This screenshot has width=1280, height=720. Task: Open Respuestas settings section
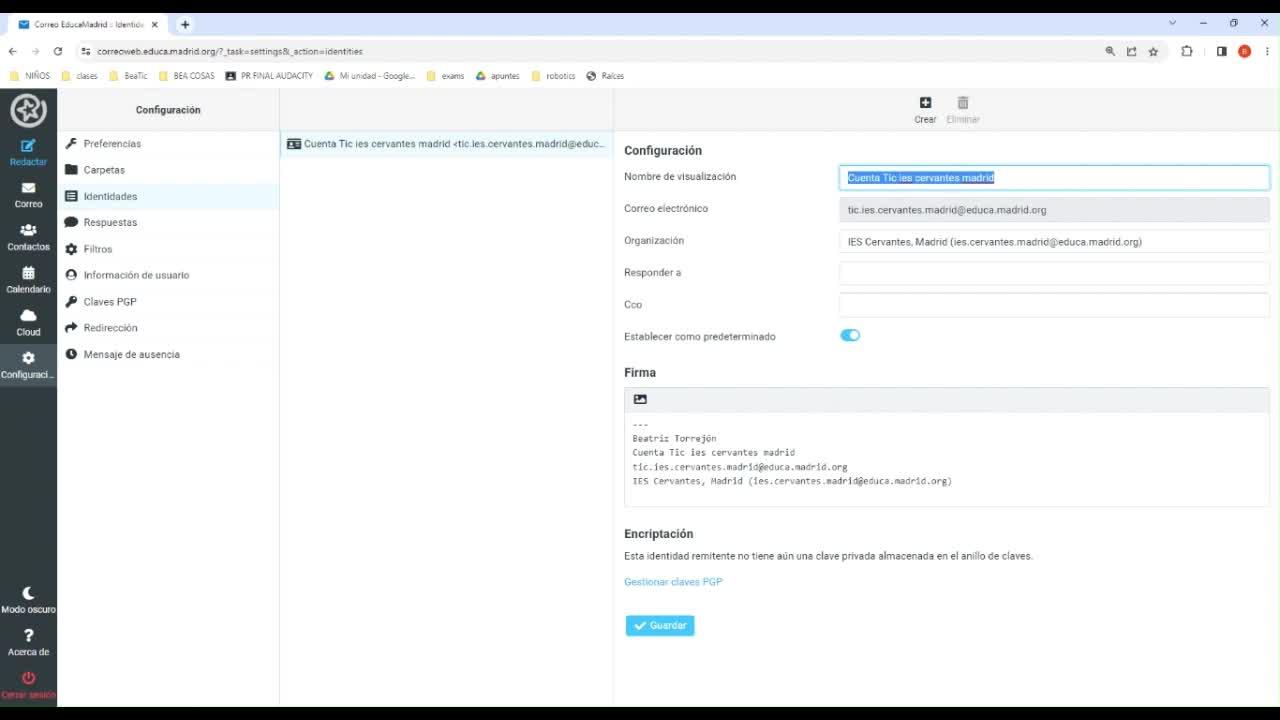(168, 222)
